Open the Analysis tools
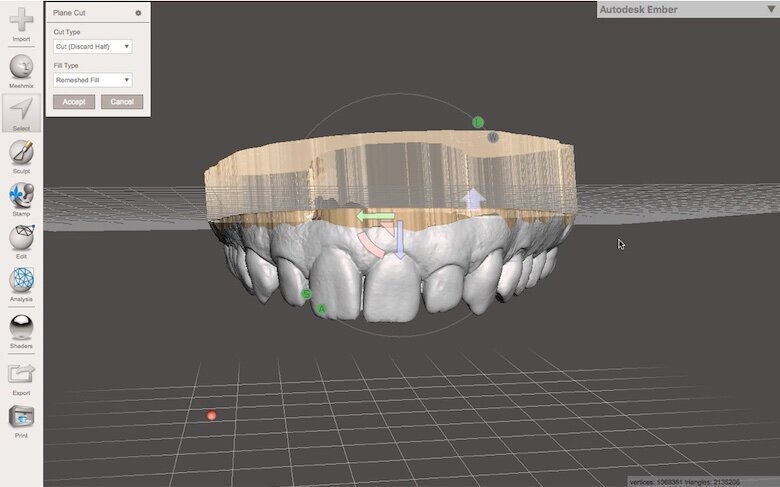The width and height of the screenshot is (780, 487). (x=21, y=285)
